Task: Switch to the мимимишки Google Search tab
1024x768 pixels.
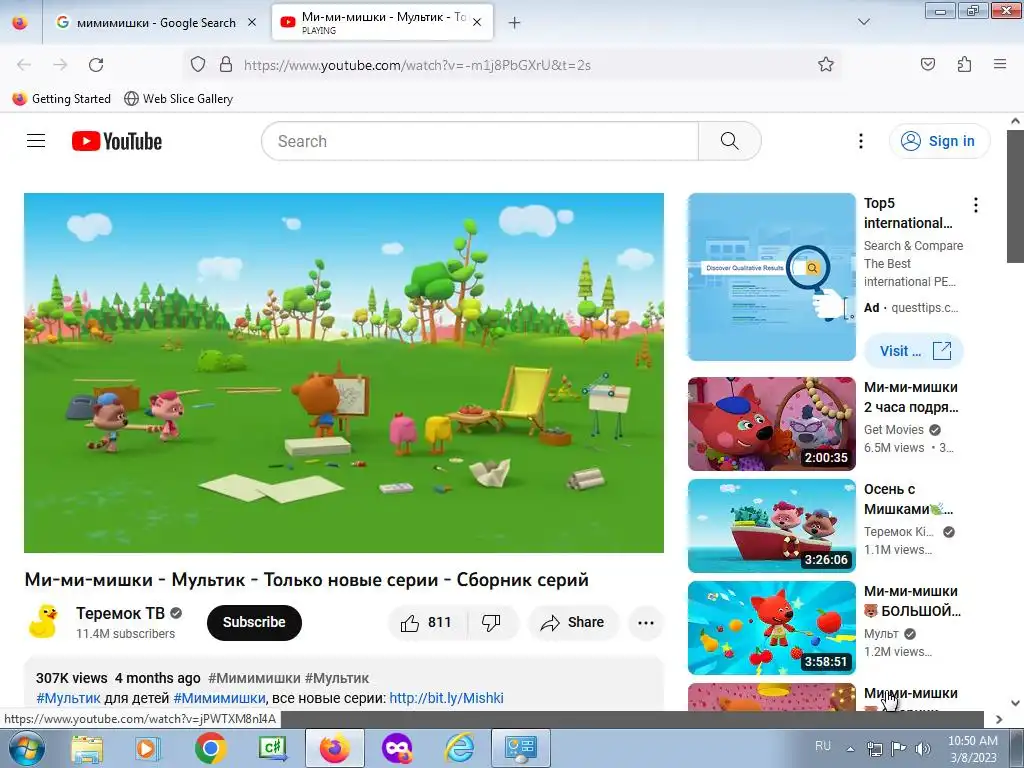Action: [x=155, y=23]
